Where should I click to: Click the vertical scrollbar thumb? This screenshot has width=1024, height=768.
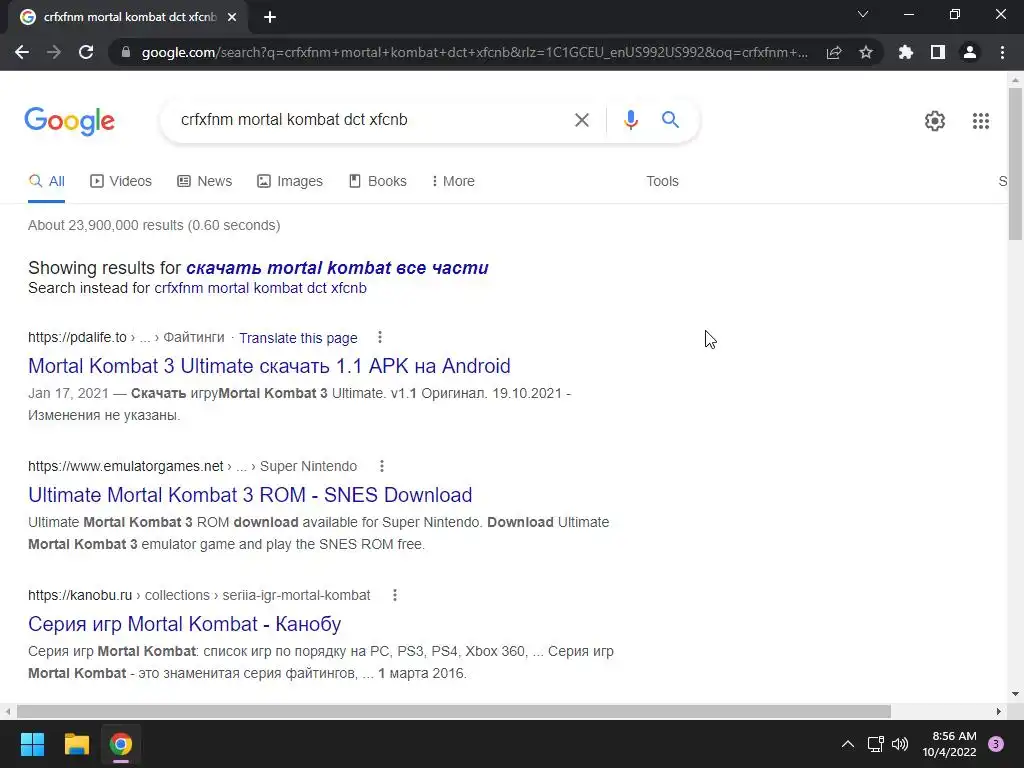click(1015, 163)
